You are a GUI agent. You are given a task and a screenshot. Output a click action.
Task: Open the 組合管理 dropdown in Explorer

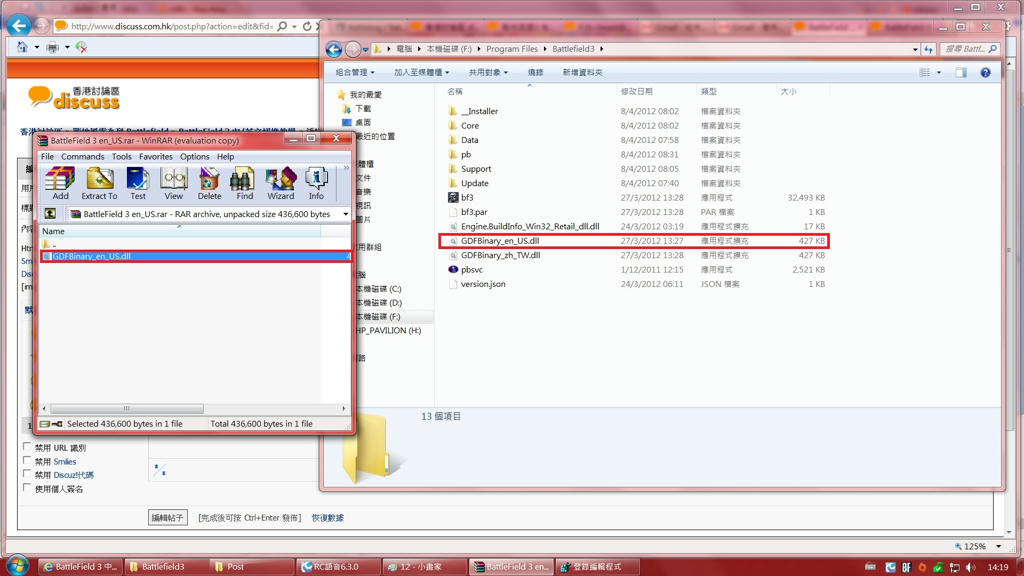click(x=355, y=72)
